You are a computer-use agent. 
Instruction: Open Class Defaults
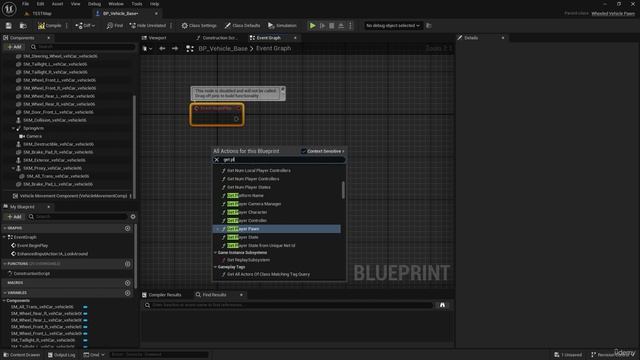point(242,26)
